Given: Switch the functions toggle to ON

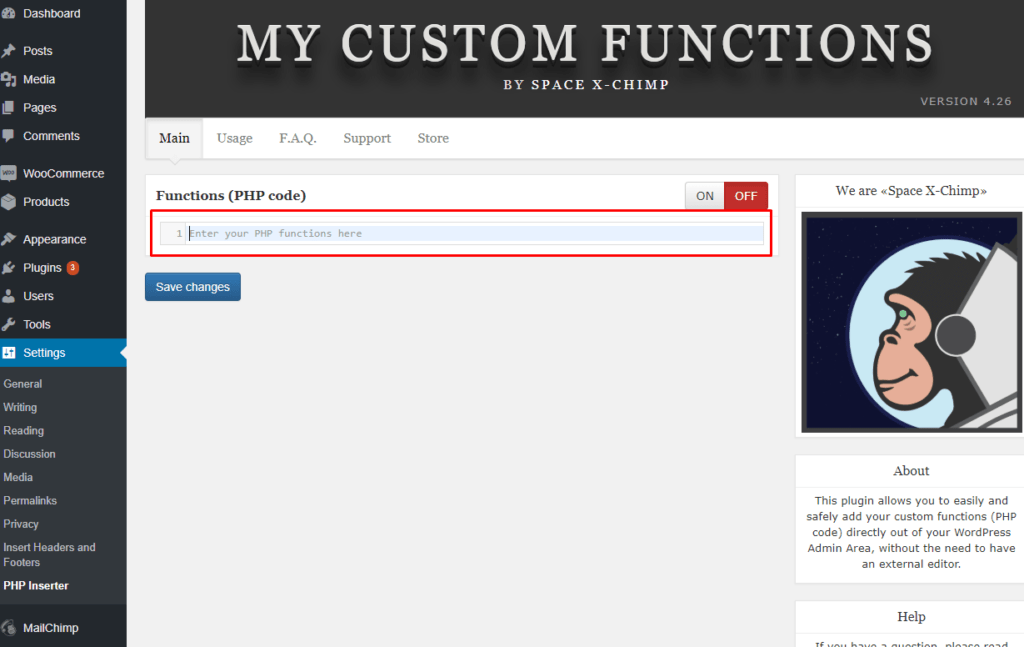Looking at the screenshot, I should [x=704, y=196].
